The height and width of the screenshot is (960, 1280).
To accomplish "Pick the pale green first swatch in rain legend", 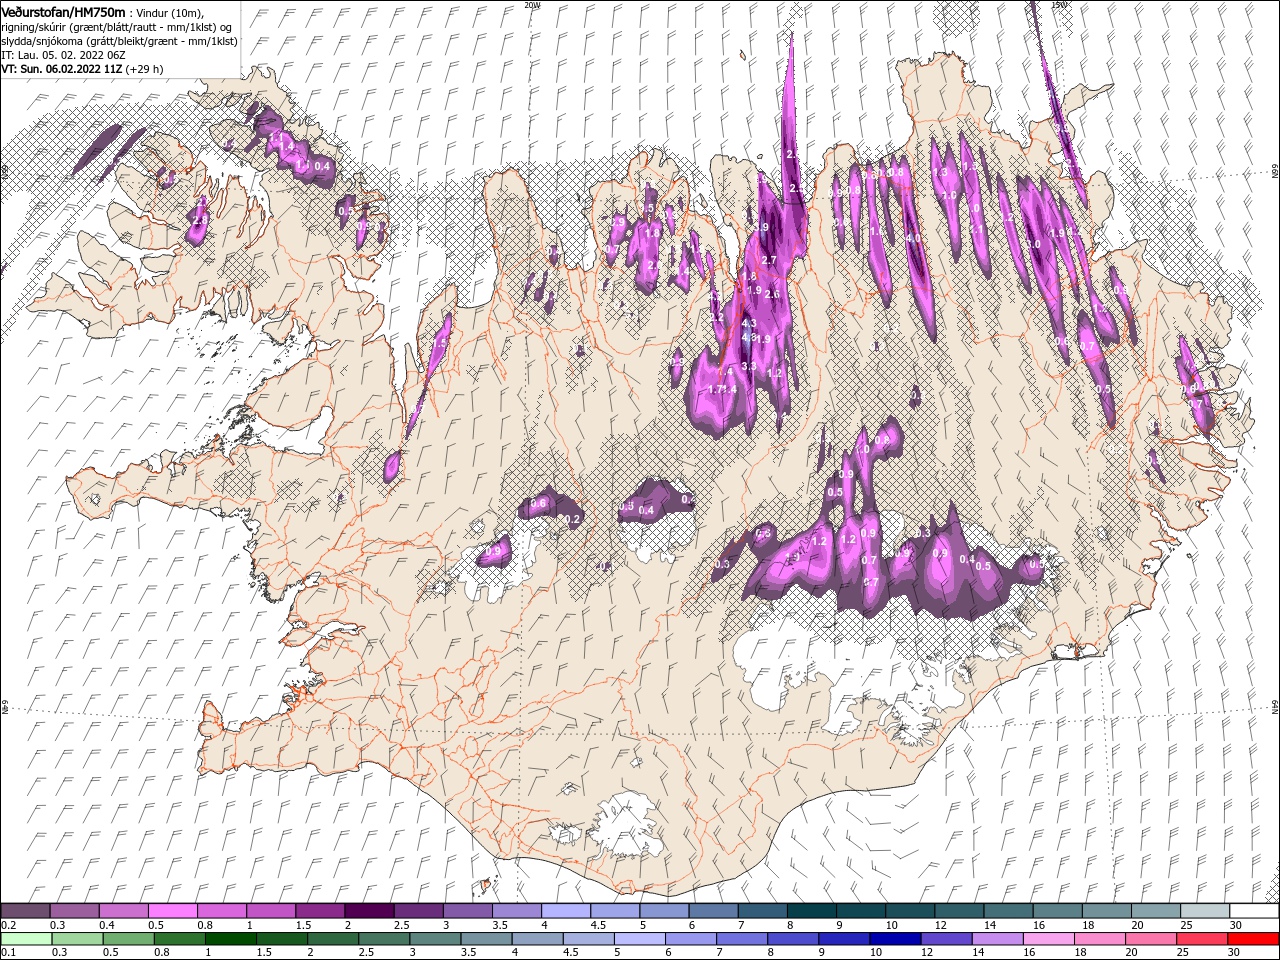I will point(25,939).
